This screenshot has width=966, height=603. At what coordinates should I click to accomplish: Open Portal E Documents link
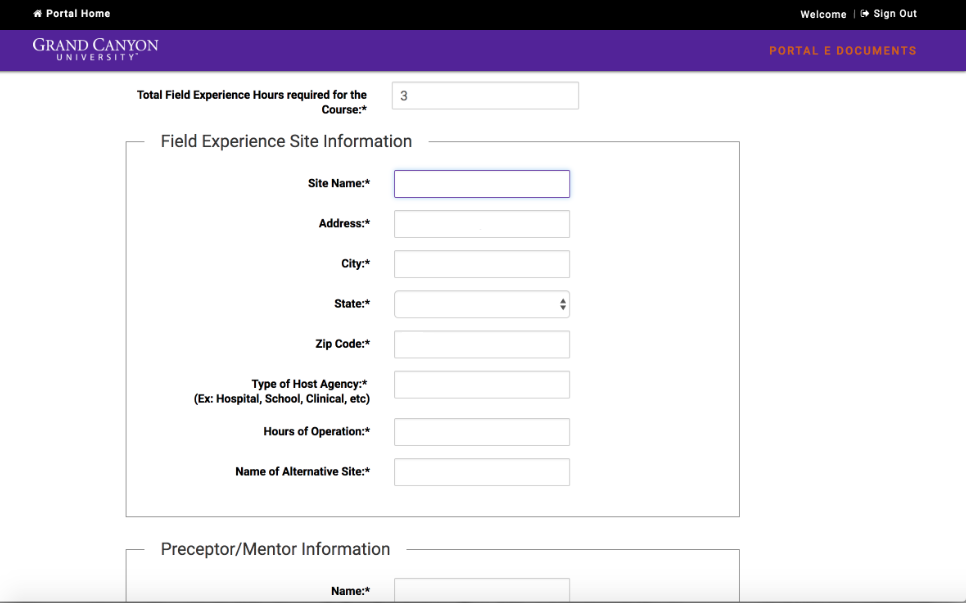click(x=843, y=51)
